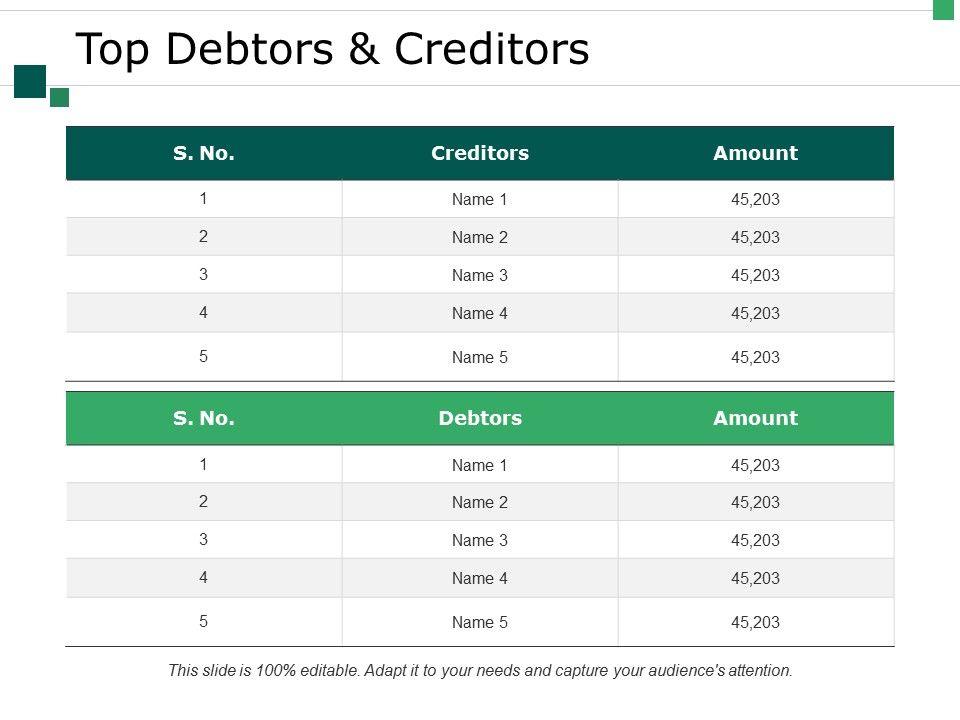This screenshot has width=960, height=720.
Task: Select the "Creditors" column header
Action: pyautogui.click(x=480, y=153)
